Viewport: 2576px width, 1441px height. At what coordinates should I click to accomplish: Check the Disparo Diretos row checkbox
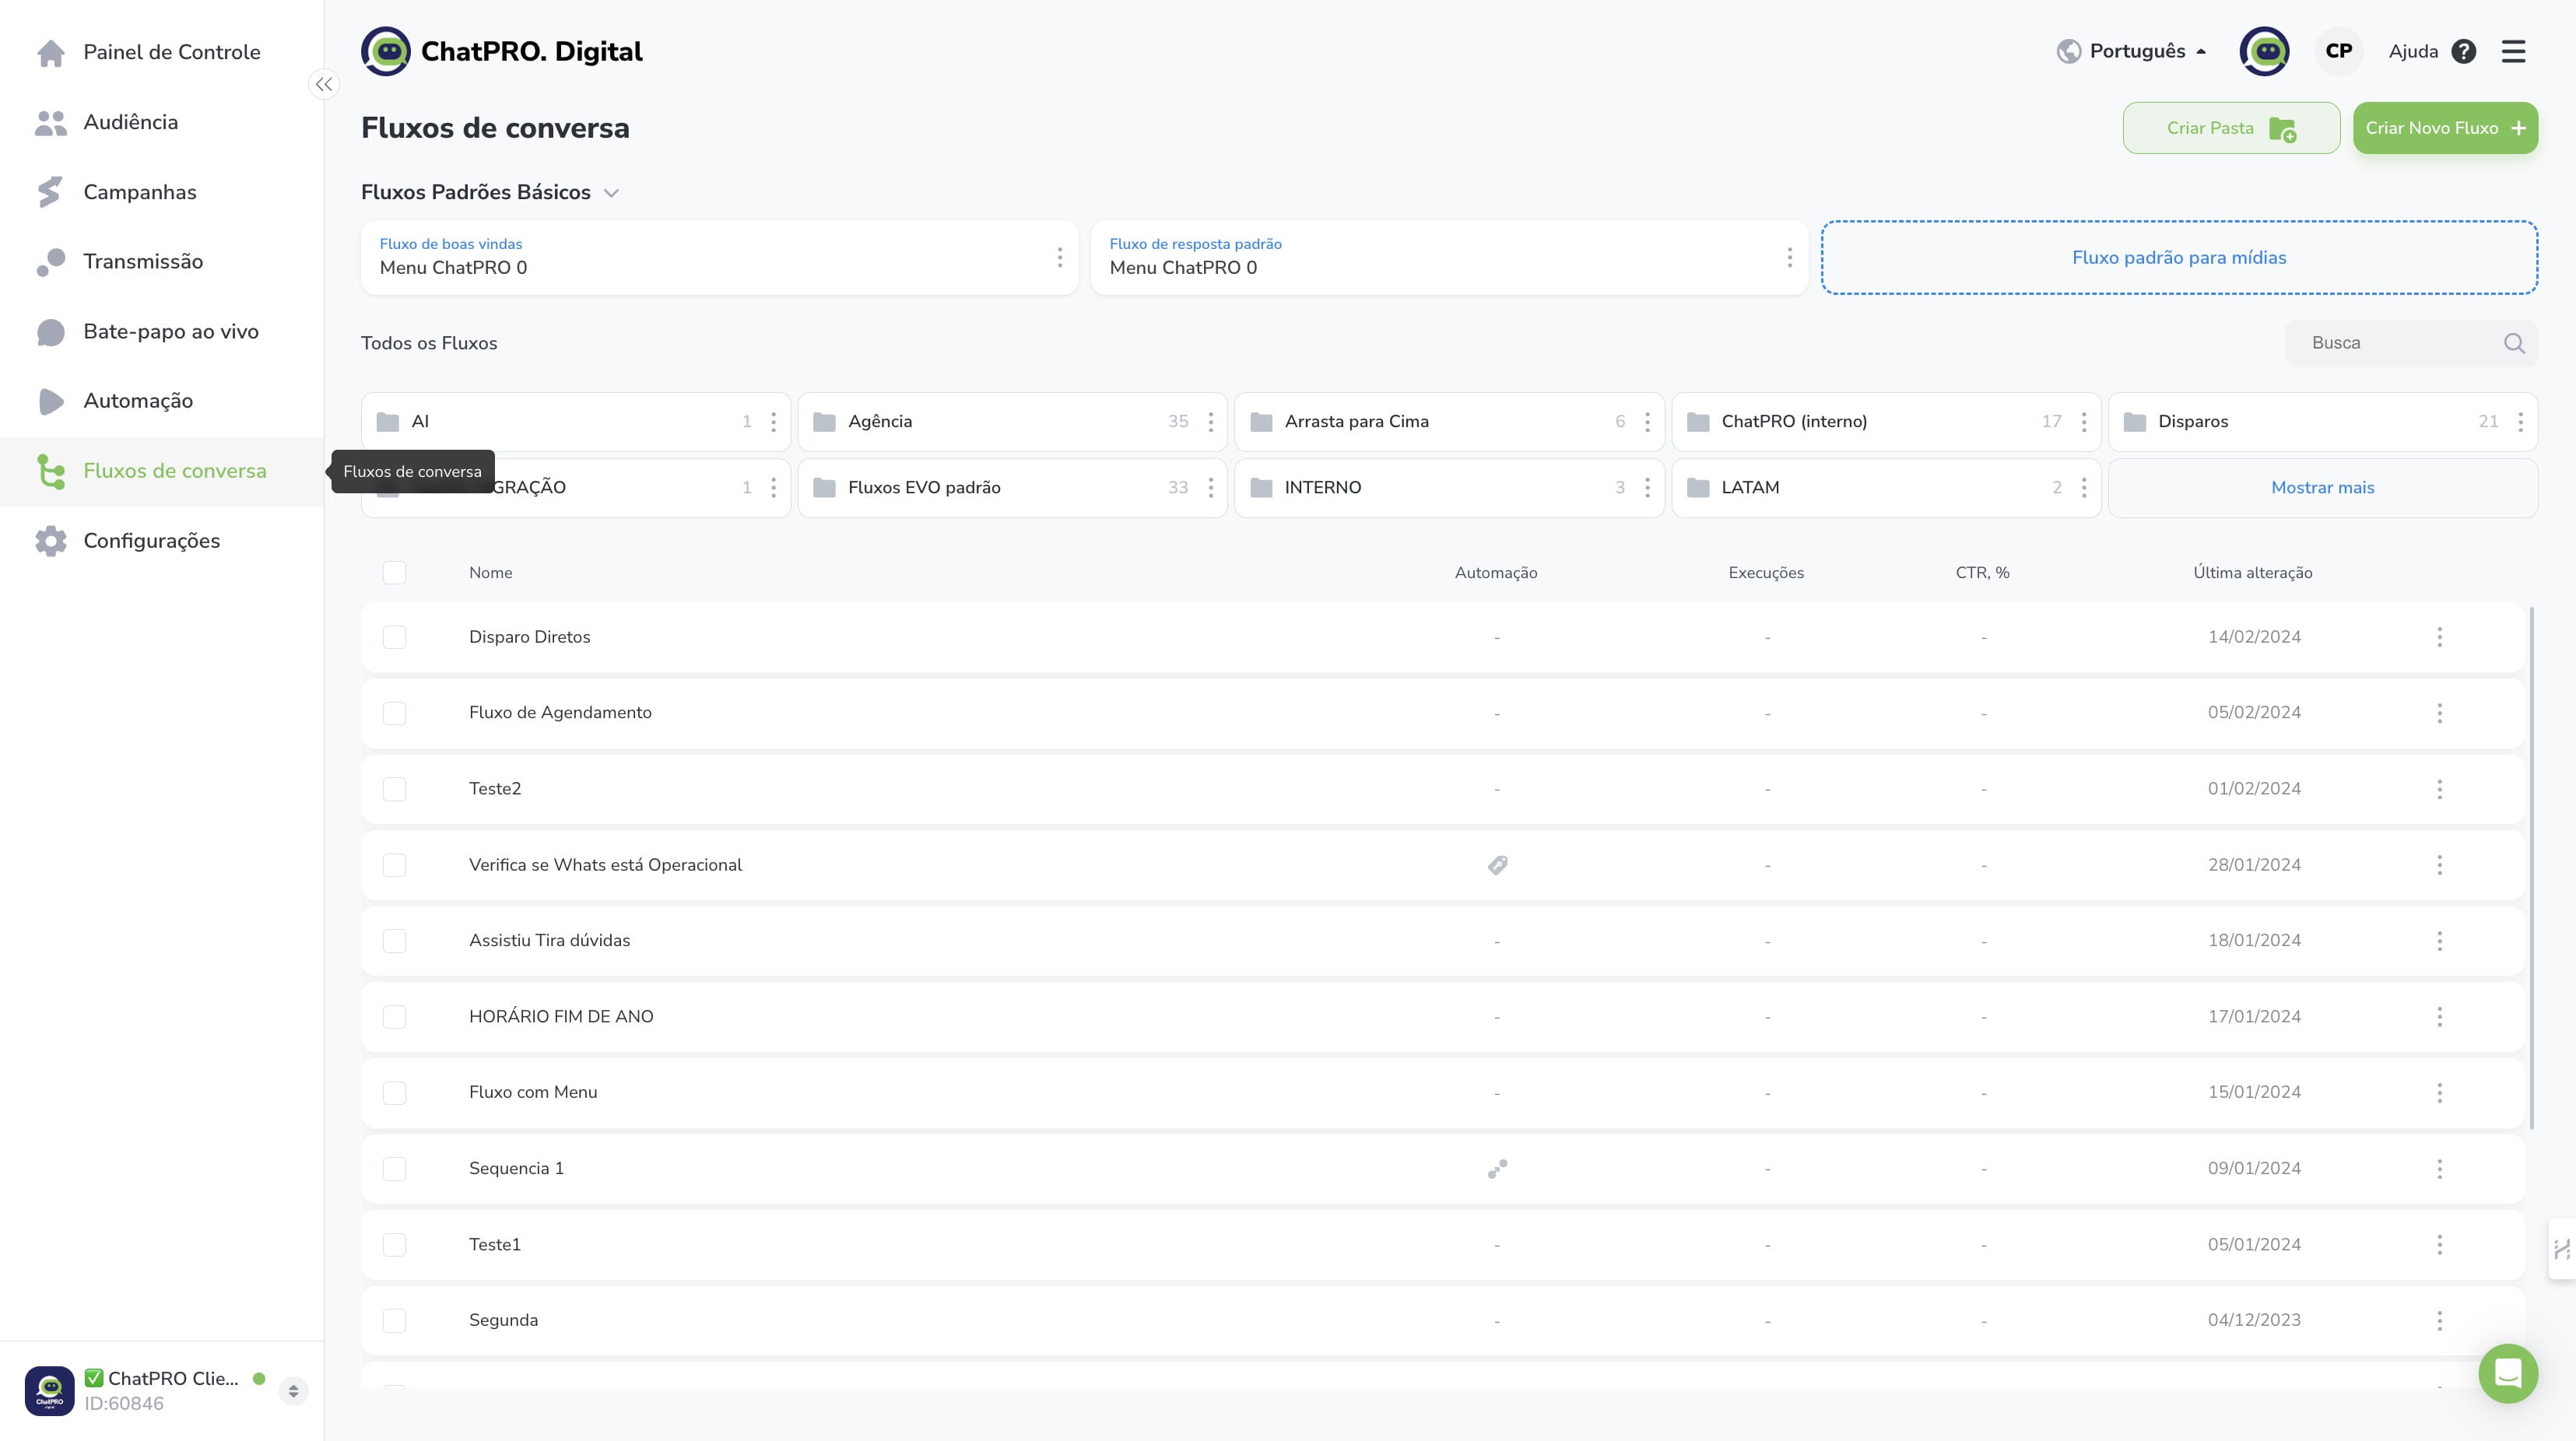click(x=394, y=637)
